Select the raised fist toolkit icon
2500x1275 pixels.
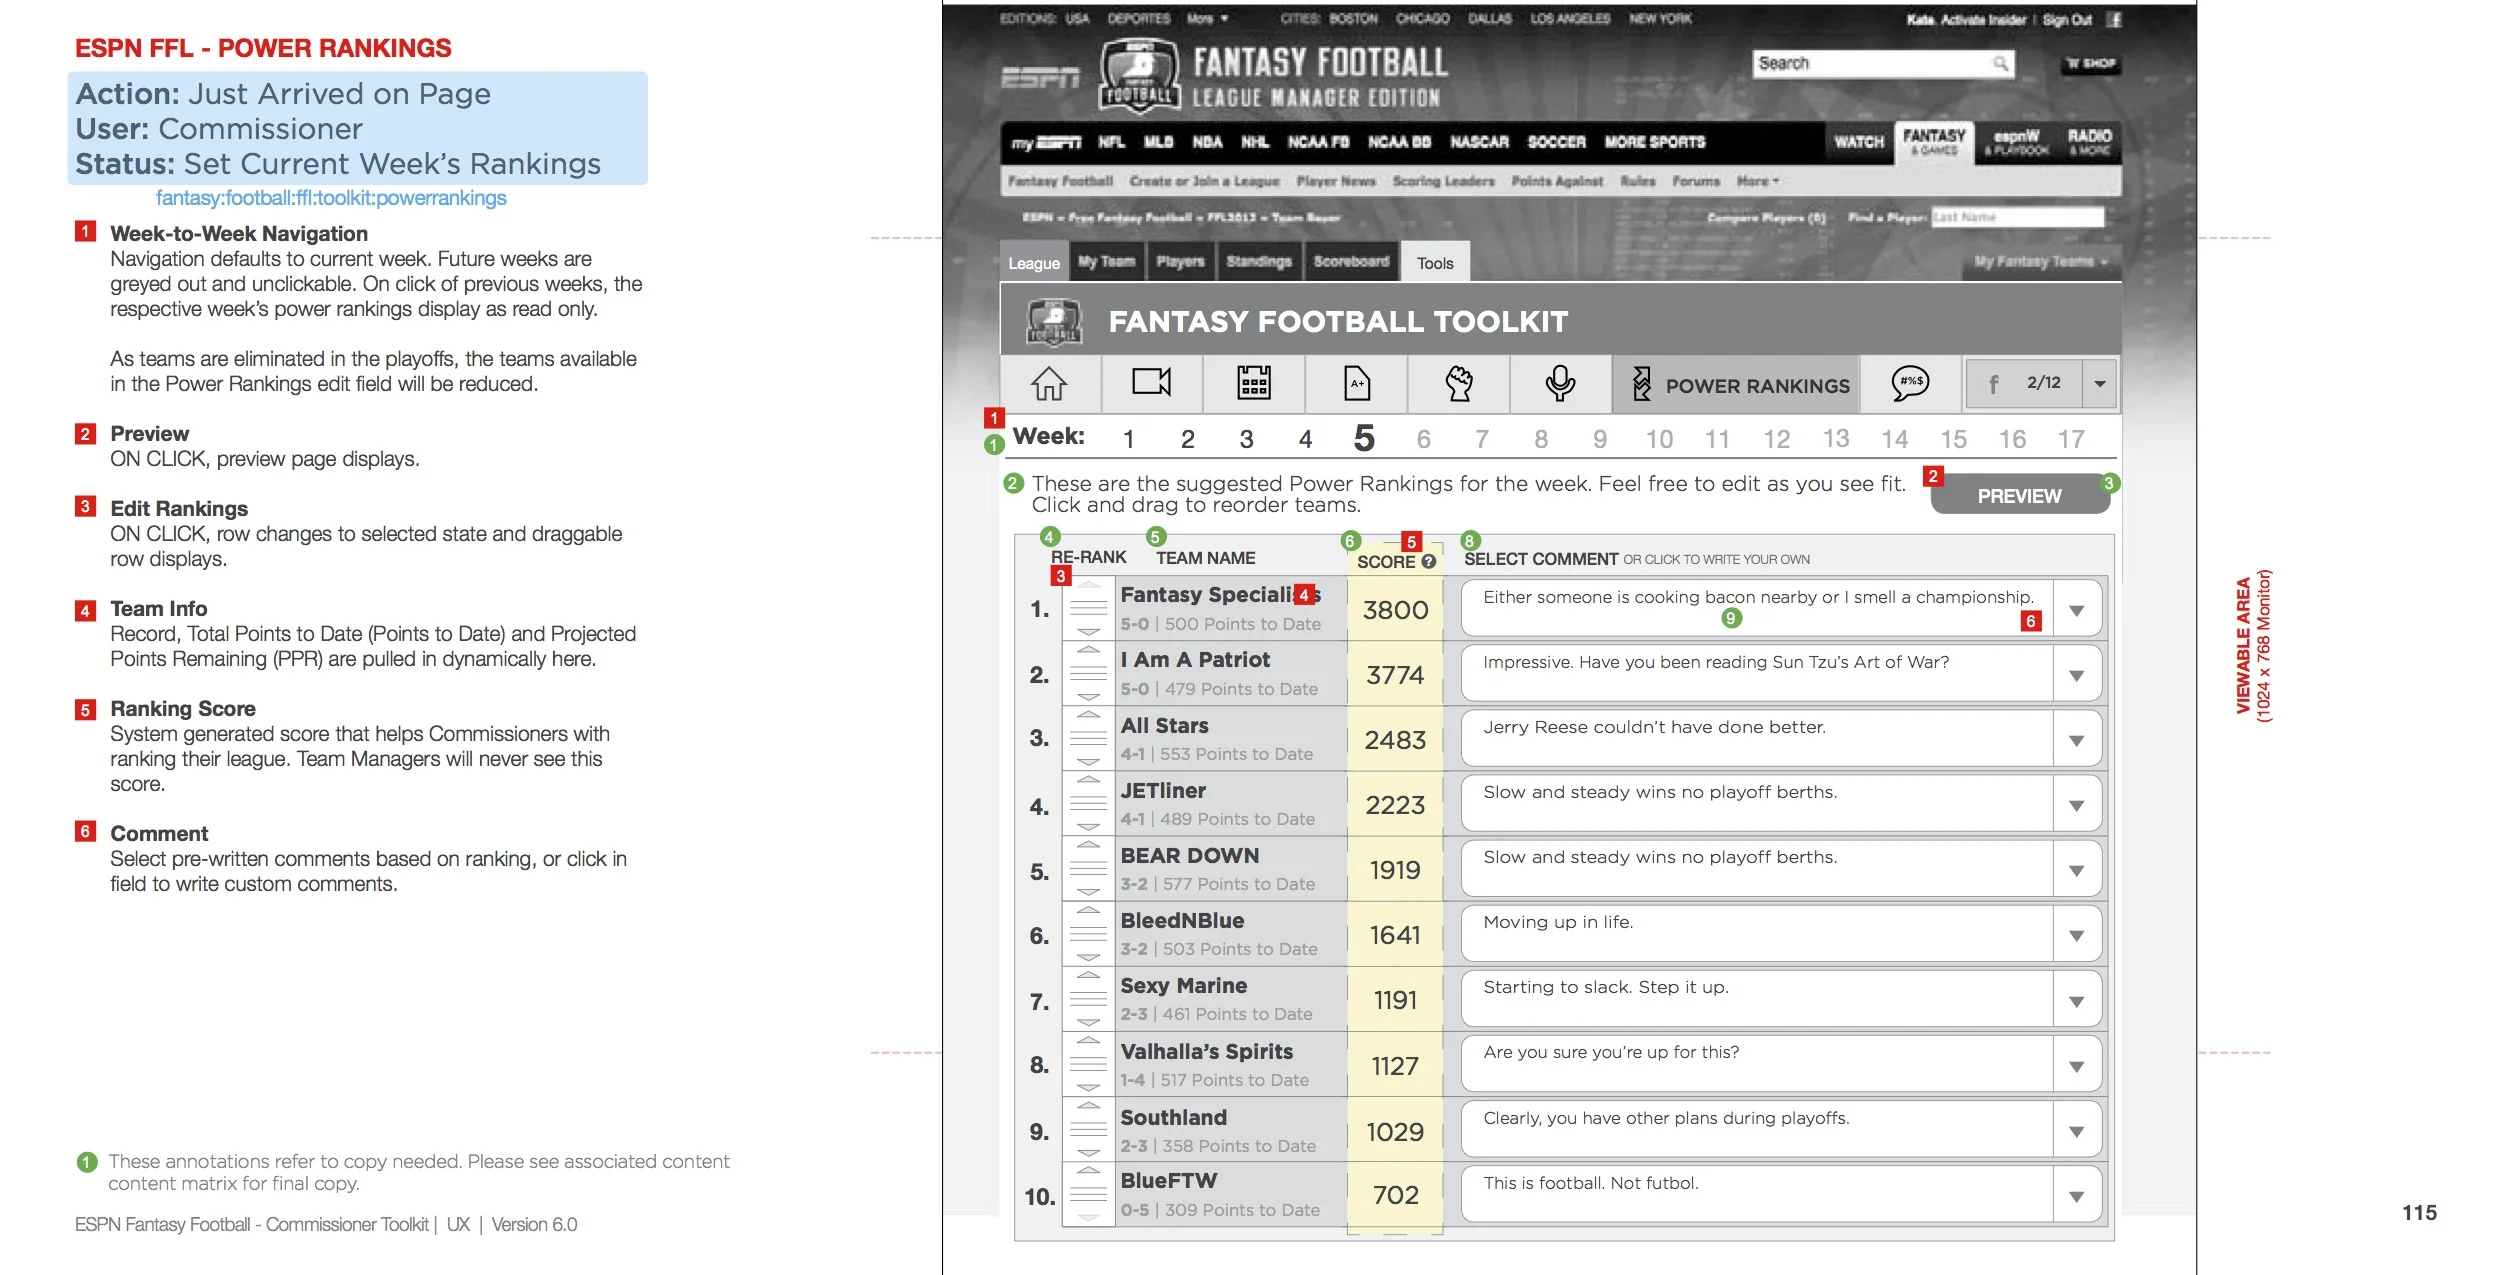[x=1459, y=383]
